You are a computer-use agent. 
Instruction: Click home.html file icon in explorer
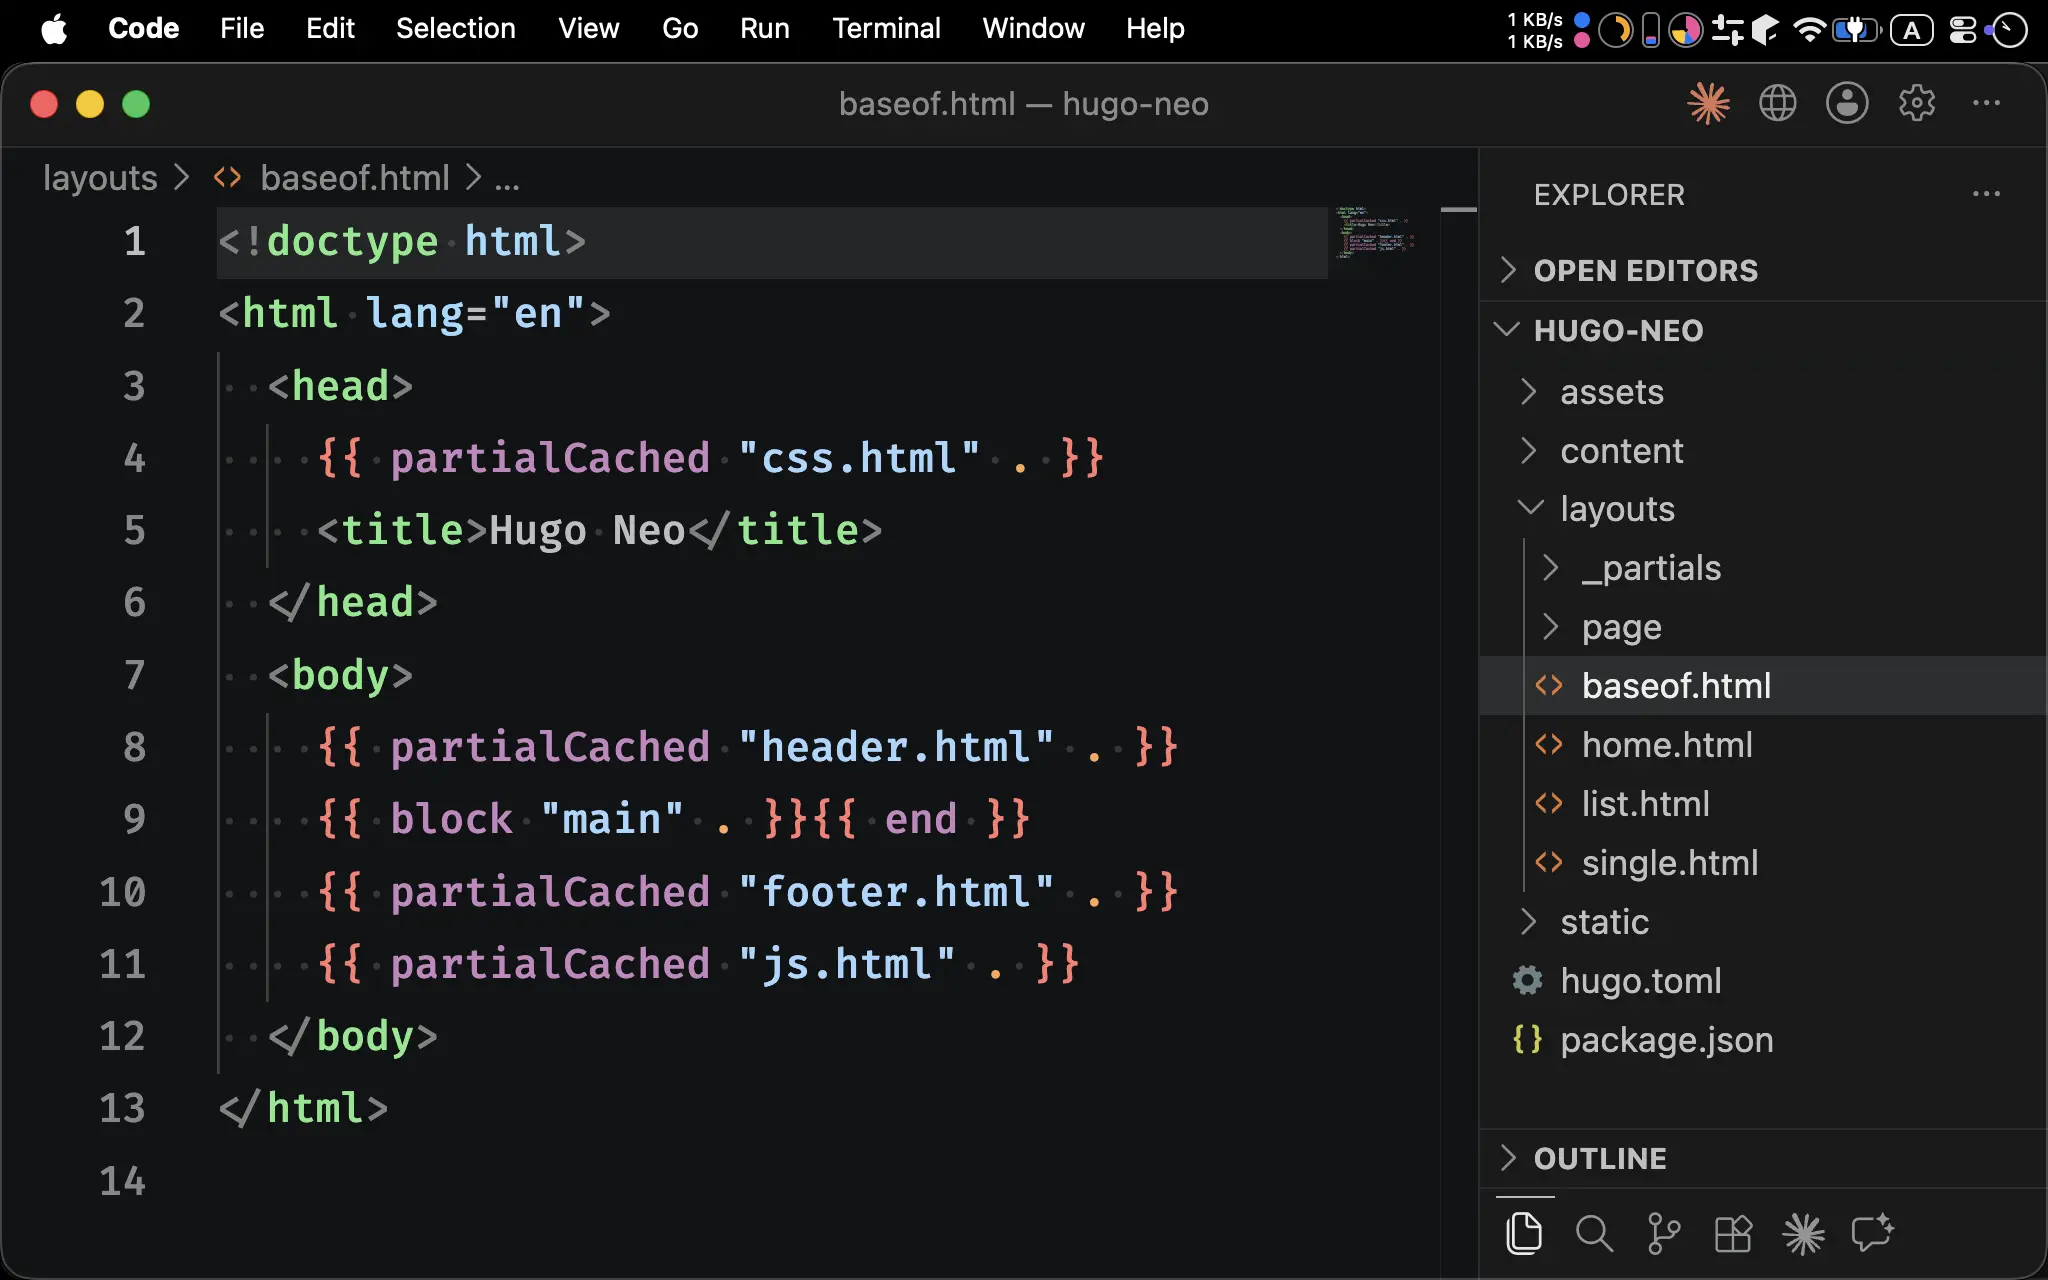(1549, 745)
